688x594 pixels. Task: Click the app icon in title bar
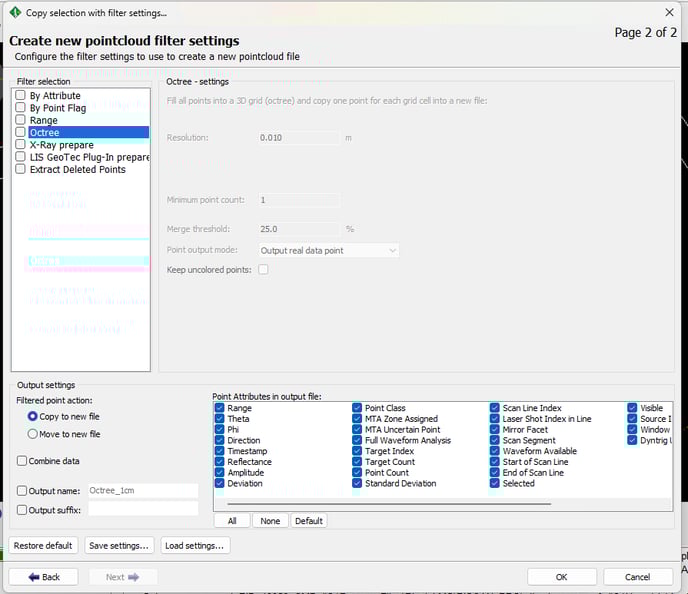tap(13, 13)
